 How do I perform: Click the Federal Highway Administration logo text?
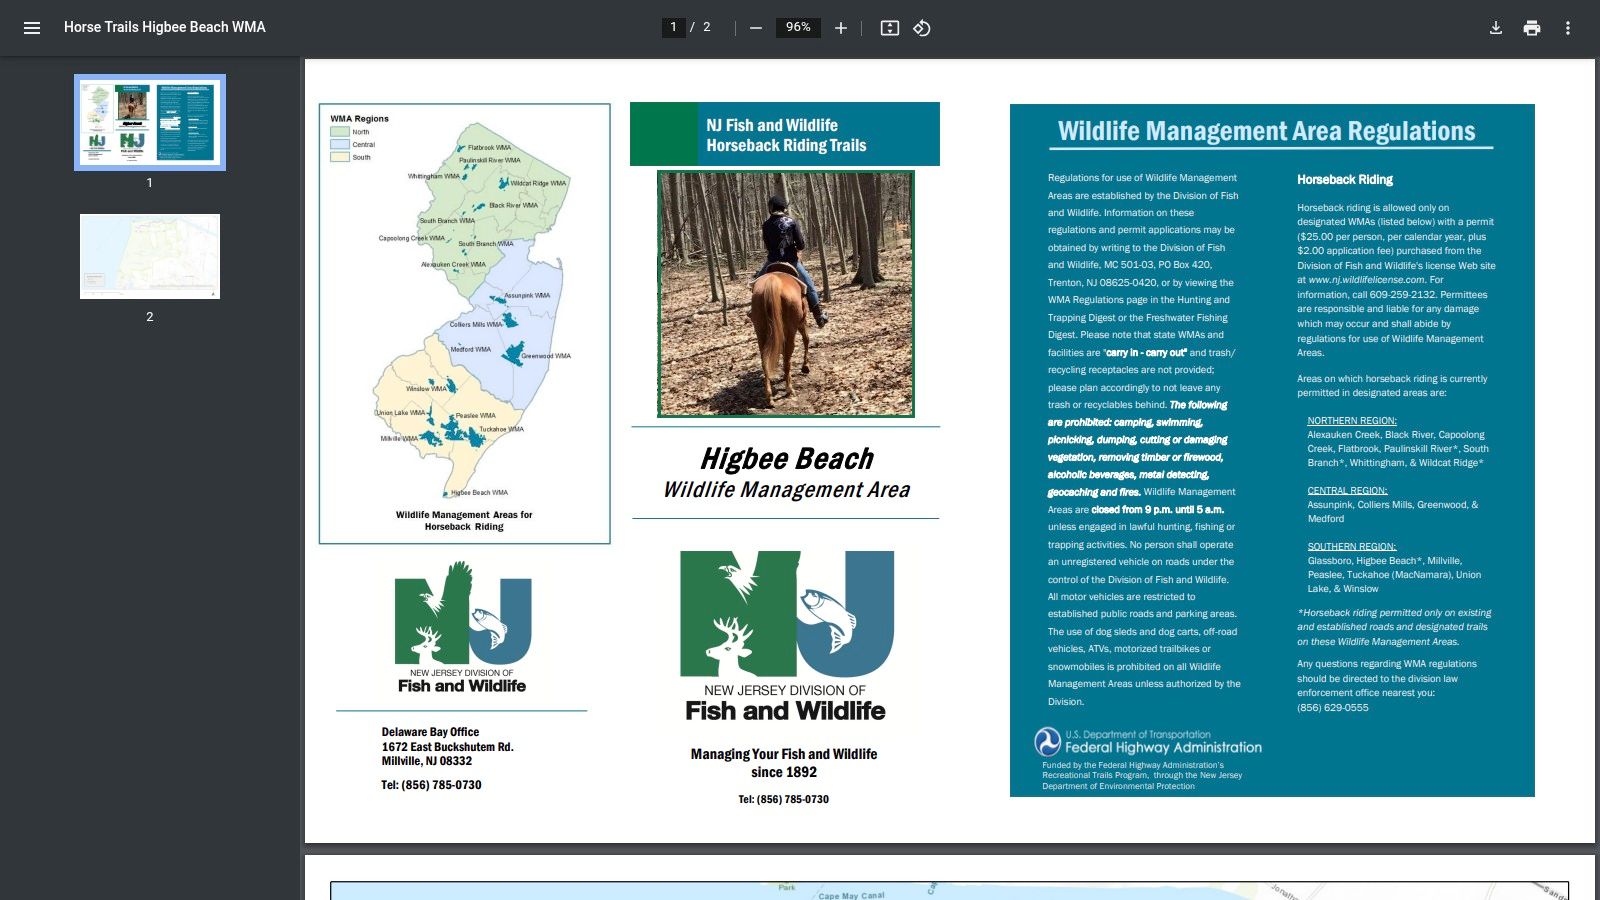pos(1163,748)
